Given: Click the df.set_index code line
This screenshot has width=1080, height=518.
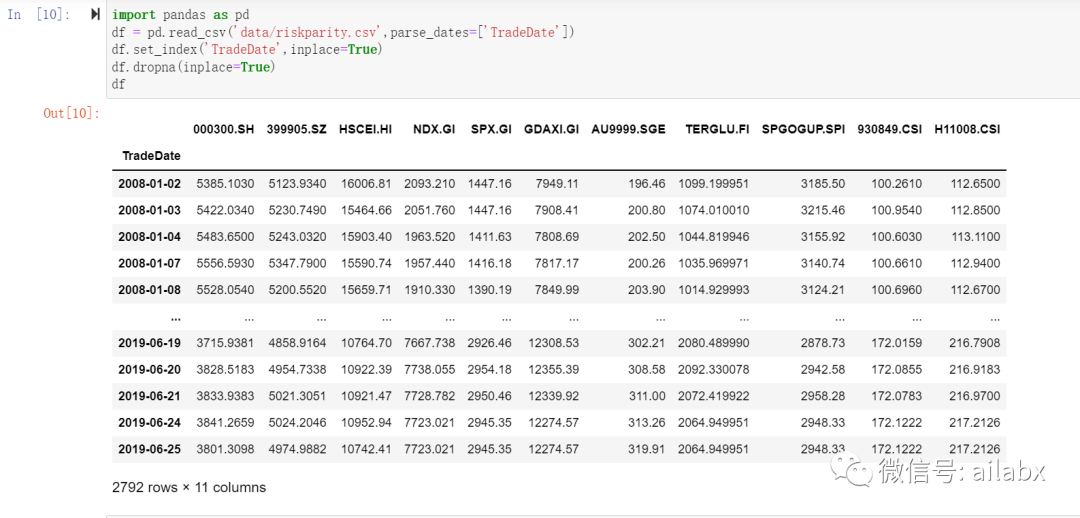Looking at the screenshot, I should (247, 50).
